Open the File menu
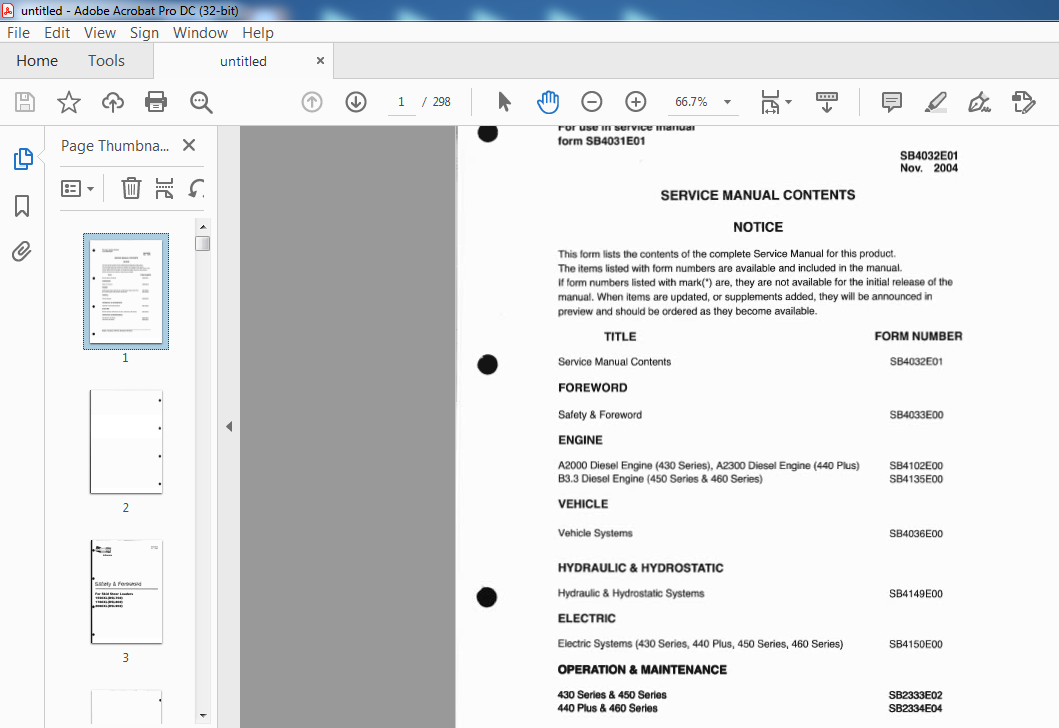This screenshot has height=728, width=1059. click(18, 32)
